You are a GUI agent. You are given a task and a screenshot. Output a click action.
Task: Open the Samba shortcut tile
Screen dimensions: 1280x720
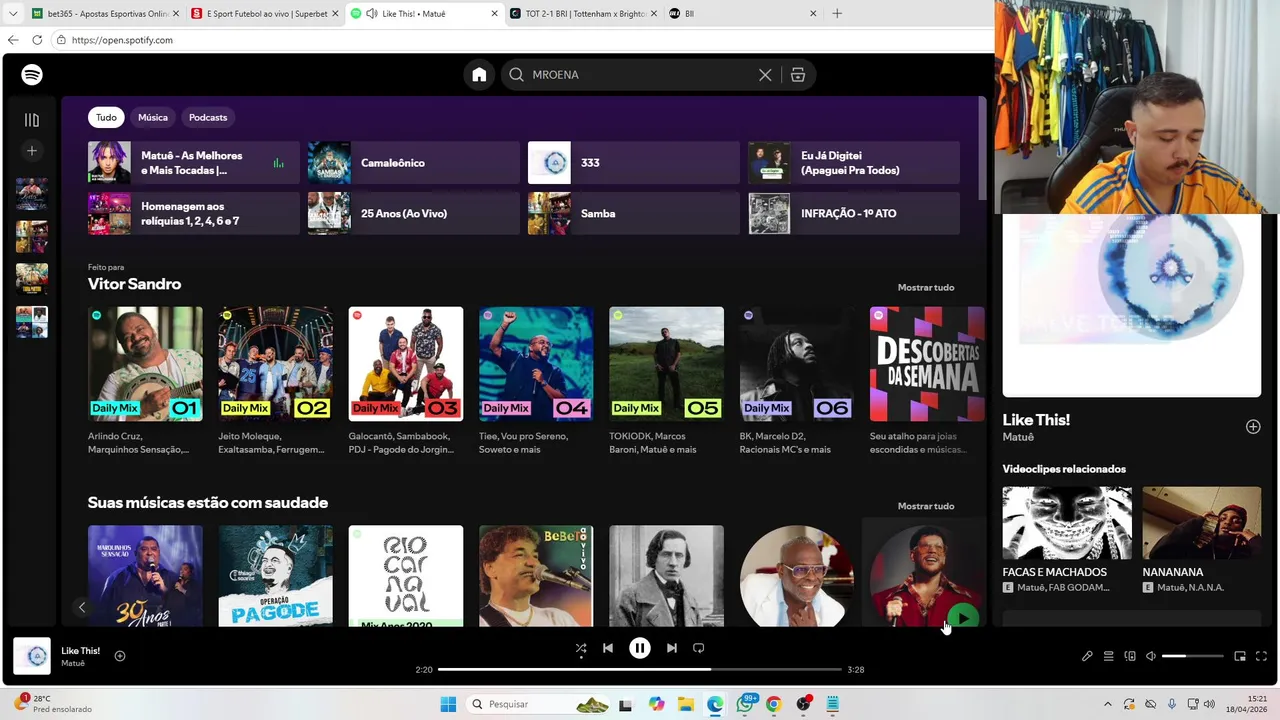pyautogui.click(x=634, y=213)
